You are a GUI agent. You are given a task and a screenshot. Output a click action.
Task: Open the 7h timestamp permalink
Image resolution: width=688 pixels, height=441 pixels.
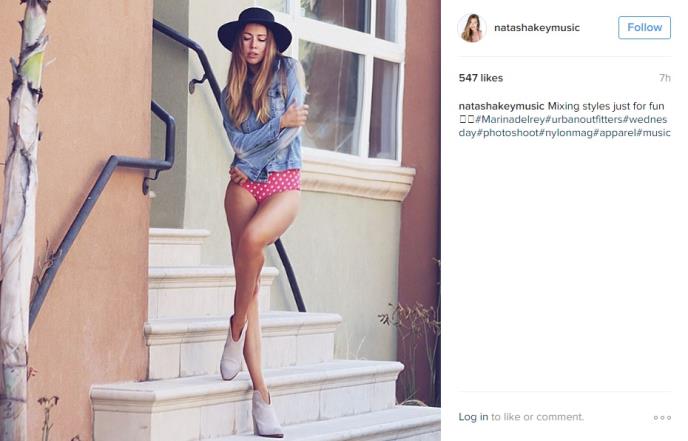click(x=665, y=78)
